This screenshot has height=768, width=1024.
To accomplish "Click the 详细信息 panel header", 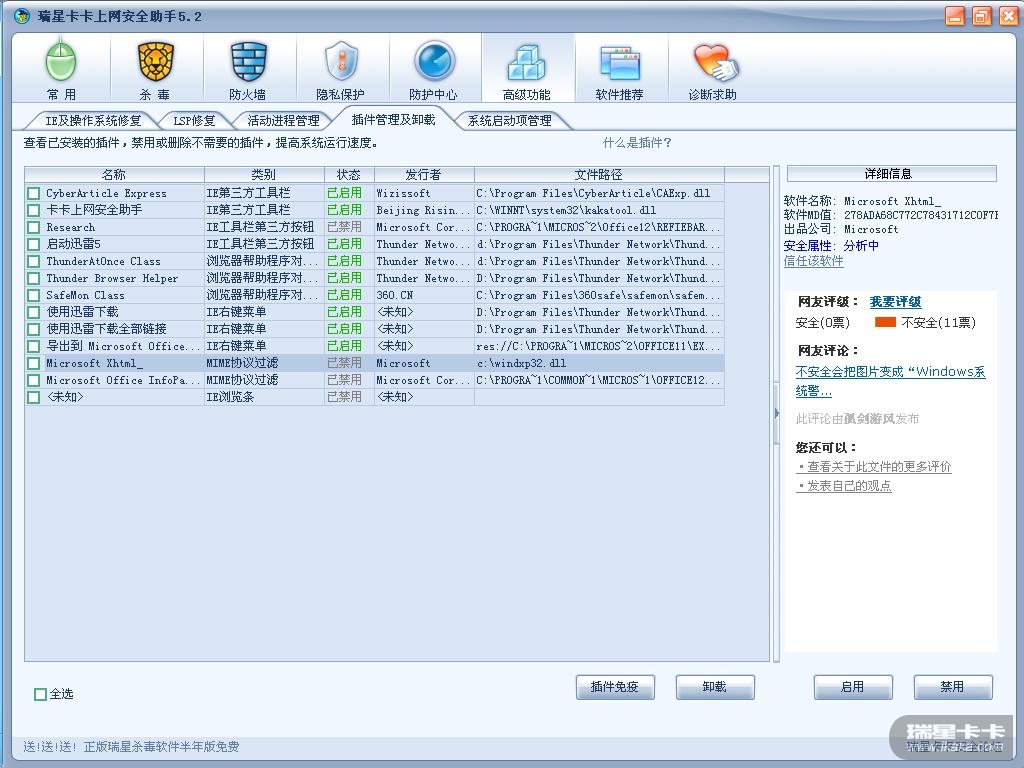I will click(x=891, y=174).
